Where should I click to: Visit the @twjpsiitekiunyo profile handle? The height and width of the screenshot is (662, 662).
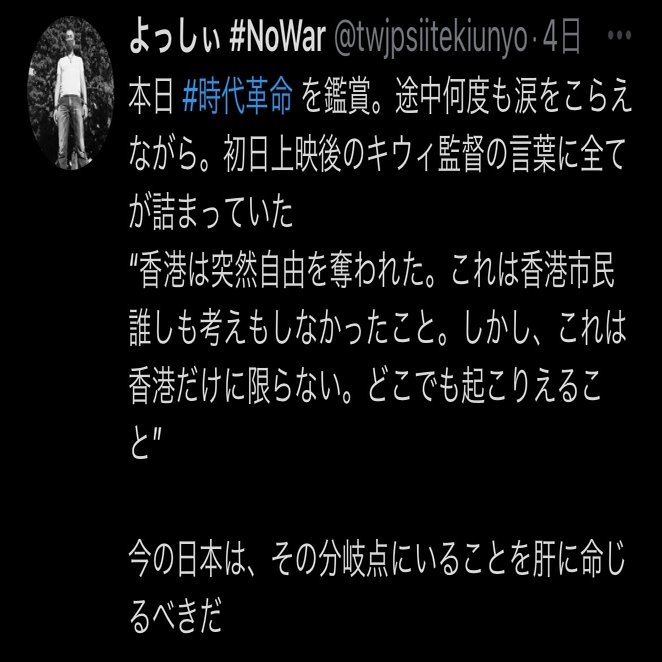[430, 39]
